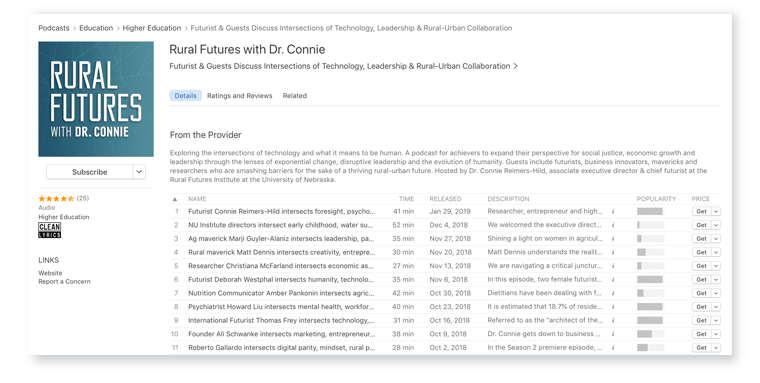Go to Higher Education breadcrumb
The height and width of the screenshot is (383, 760).
point(152,28)
